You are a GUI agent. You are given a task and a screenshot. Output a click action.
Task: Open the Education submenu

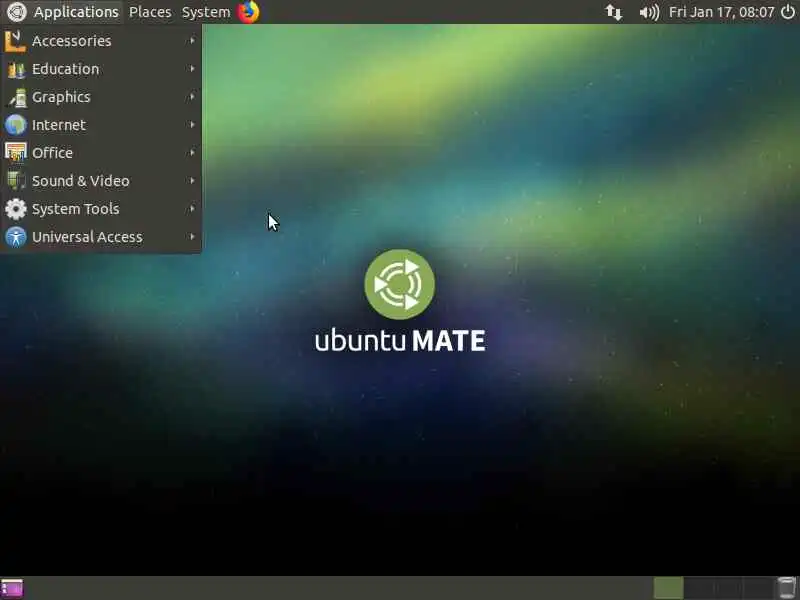pos(101,69)
